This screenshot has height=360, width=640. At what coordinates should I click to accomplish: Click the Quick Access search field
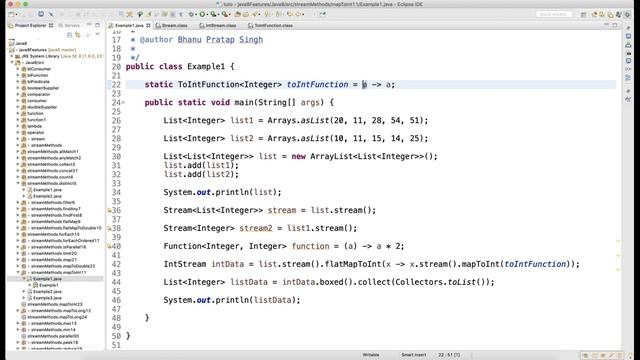click(x=554, y=14)
